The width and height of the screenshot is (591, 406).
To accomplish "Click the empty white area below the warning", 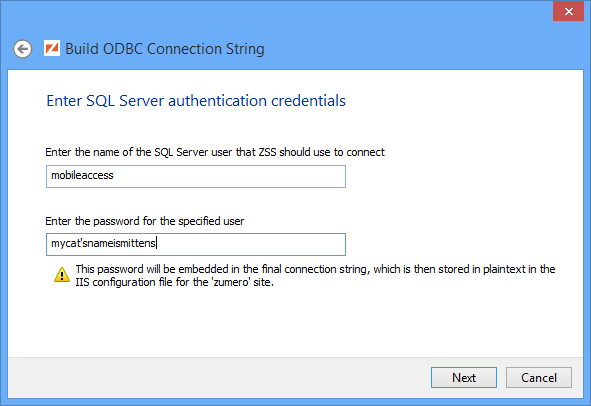I will (x=296, y=322).
